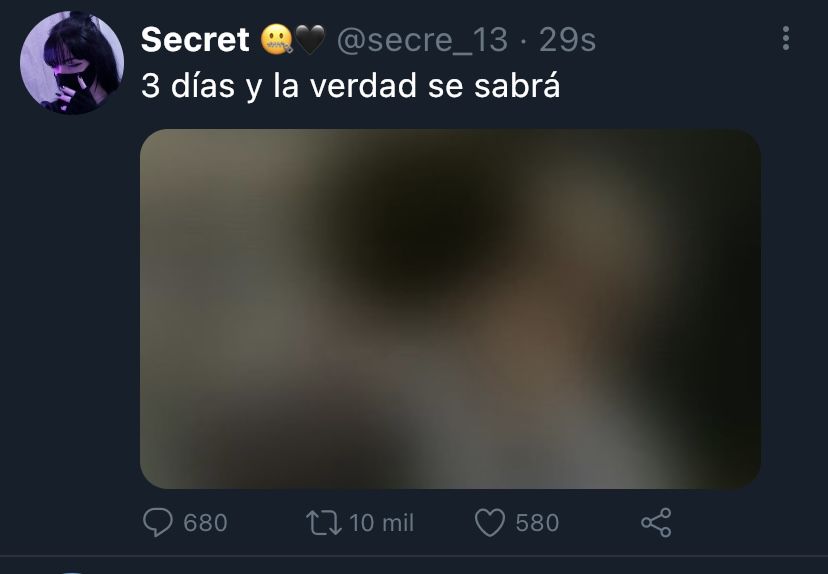Click the word "verdad" in the tweet

click(363, 86)
